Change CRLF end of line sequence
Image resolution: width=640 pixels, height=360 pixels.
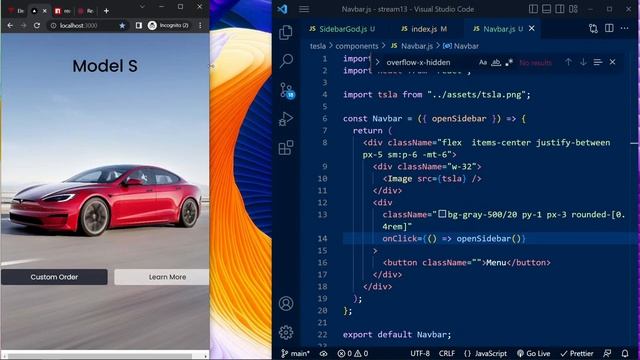[x=447, y=353]
